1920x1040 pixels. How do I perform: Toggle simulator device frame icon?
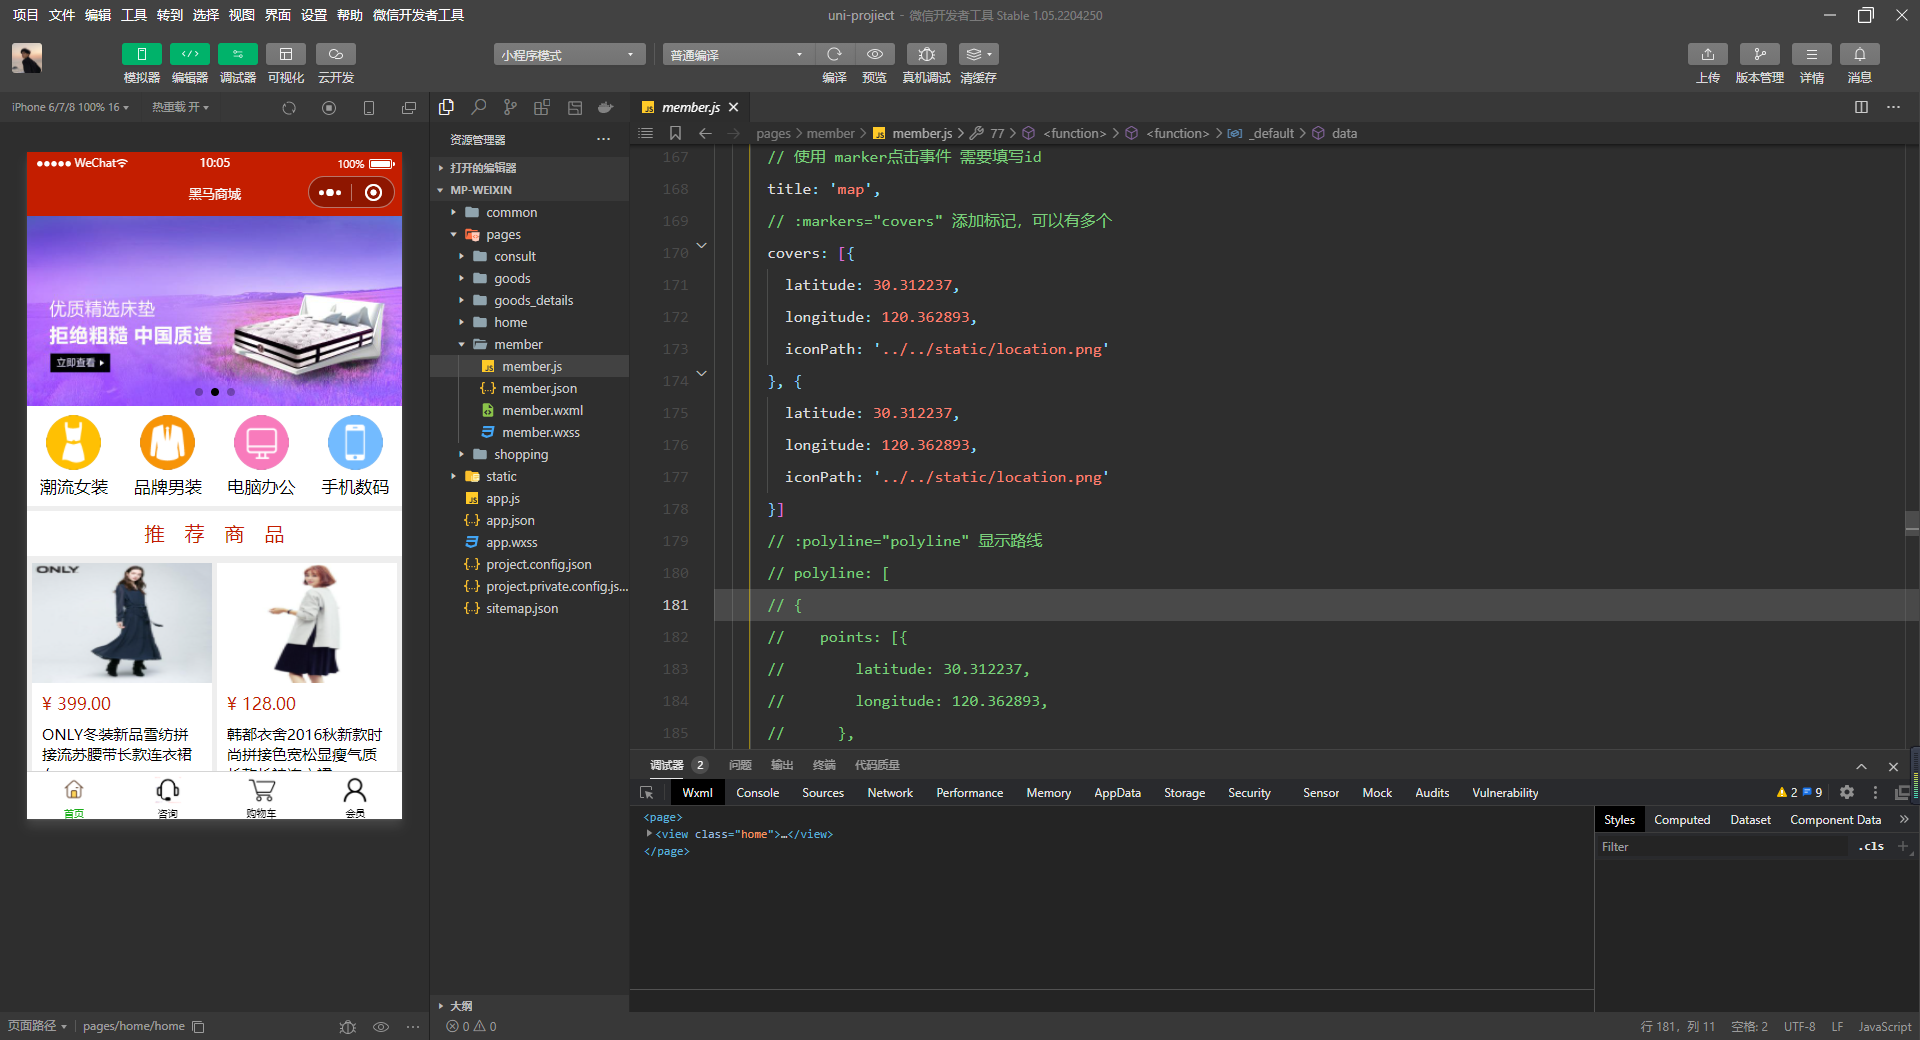[x=369, y=108]
